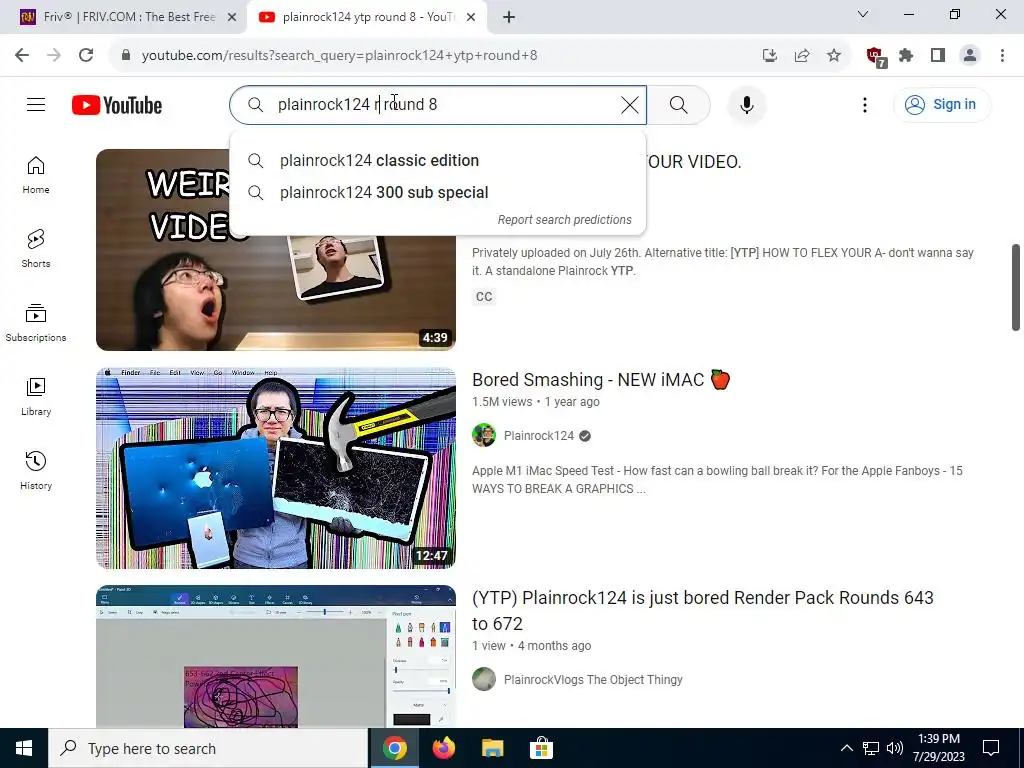Viewport: 1024px width, 768px height.
Task: Open Render Pack Rounds 643 video title
Action: click(703, 611)
